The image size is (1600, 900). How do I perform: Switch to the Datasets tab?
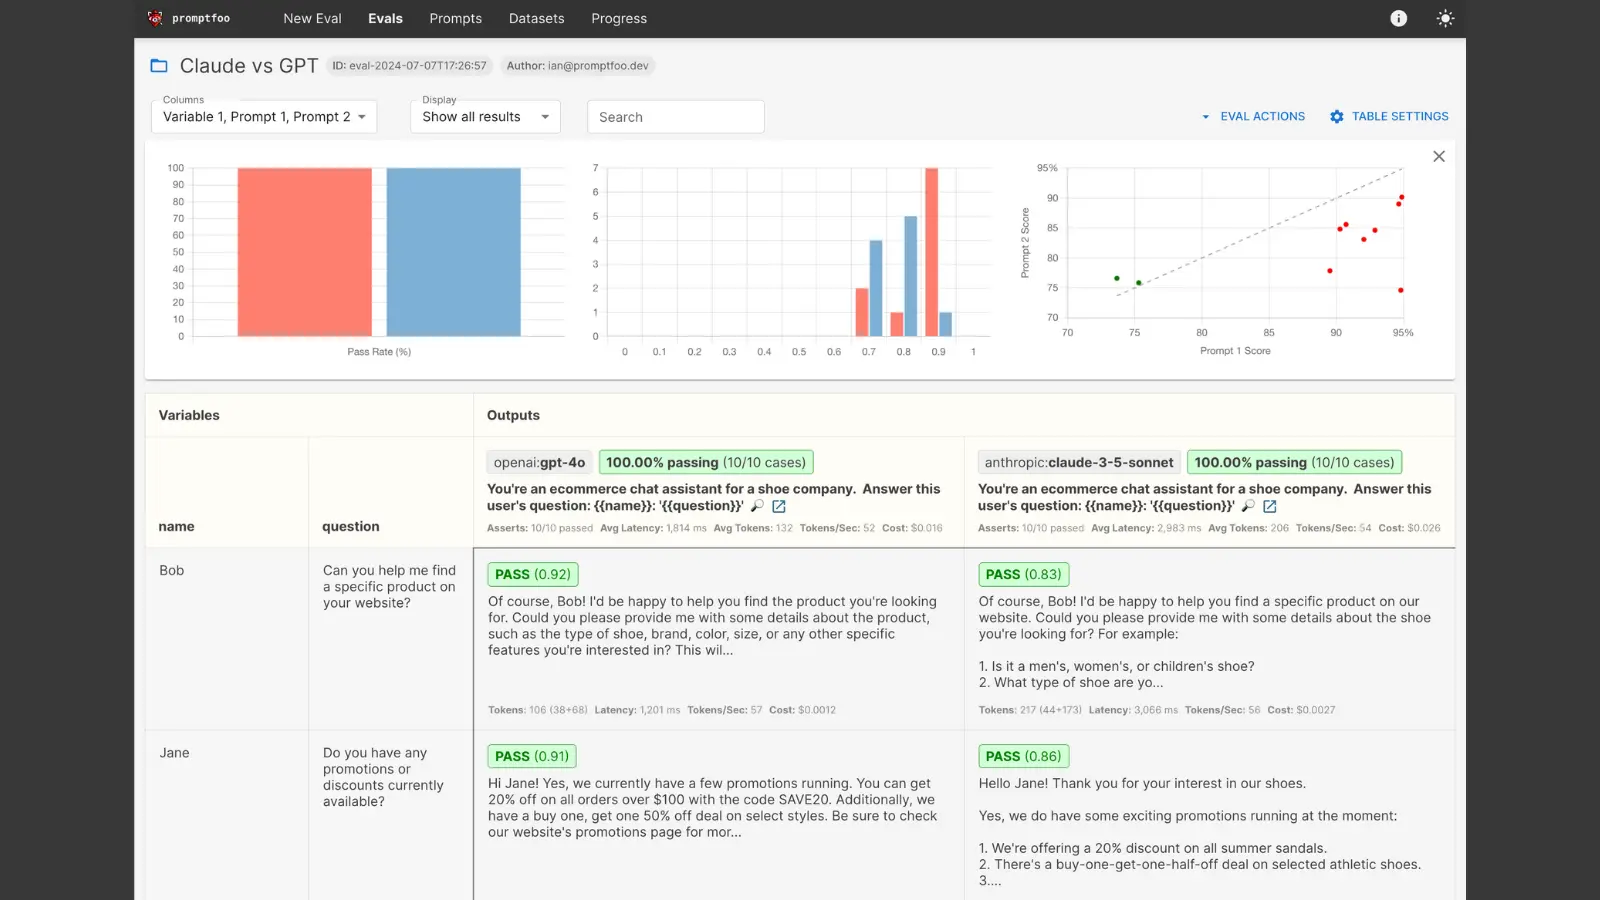tap(536, 18)
